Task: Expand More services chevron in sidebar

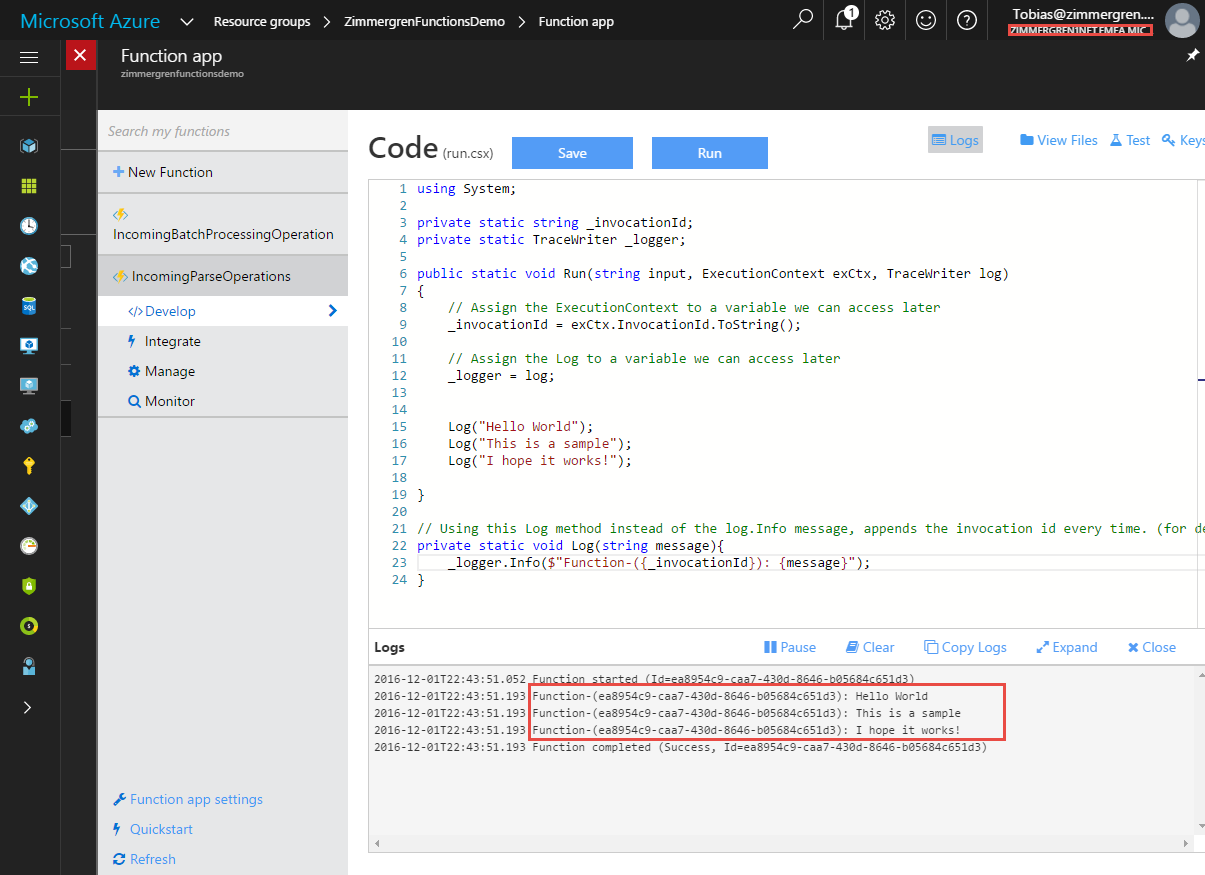Action: pos(28,707)
